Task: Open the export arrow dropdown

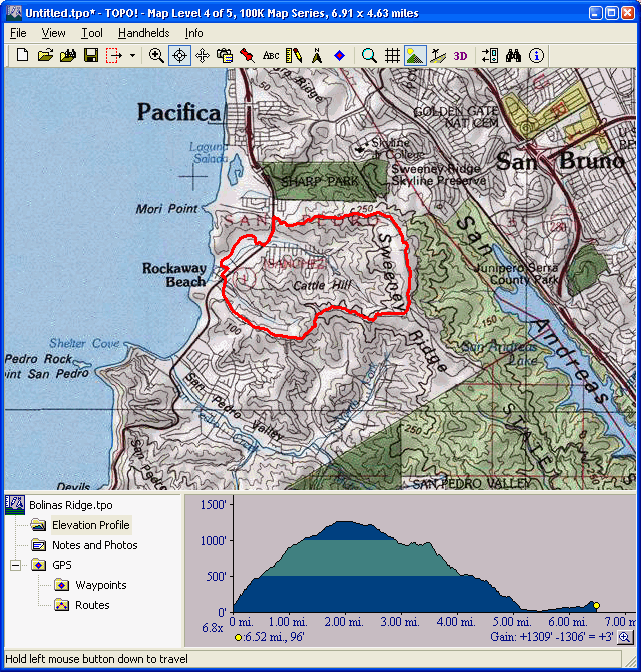Action: (x=133, y=56)
